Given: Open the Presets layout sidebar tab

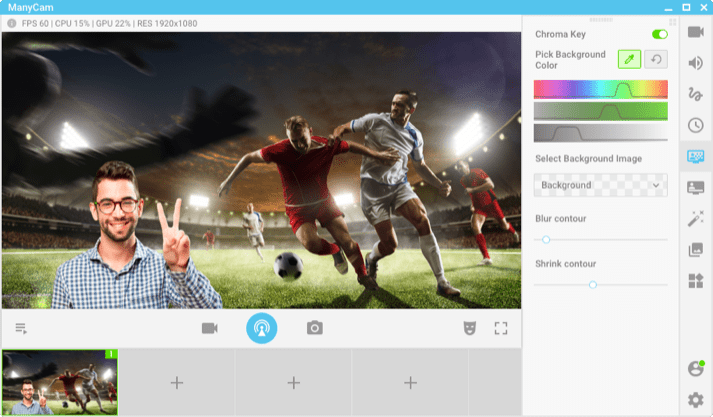Looking at the screenshot, I should pyautogui.click(x=696, y=281).
